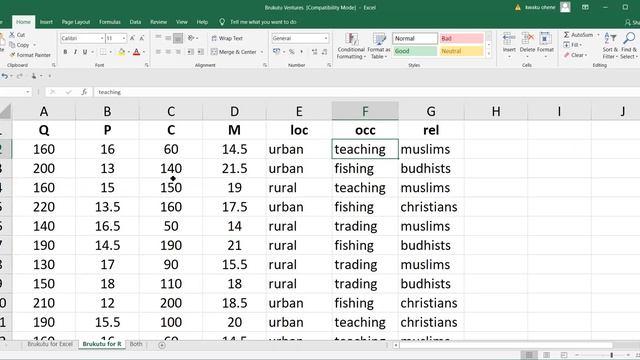
Task: Open the Font dialog launcher
Action: (147, 65)
